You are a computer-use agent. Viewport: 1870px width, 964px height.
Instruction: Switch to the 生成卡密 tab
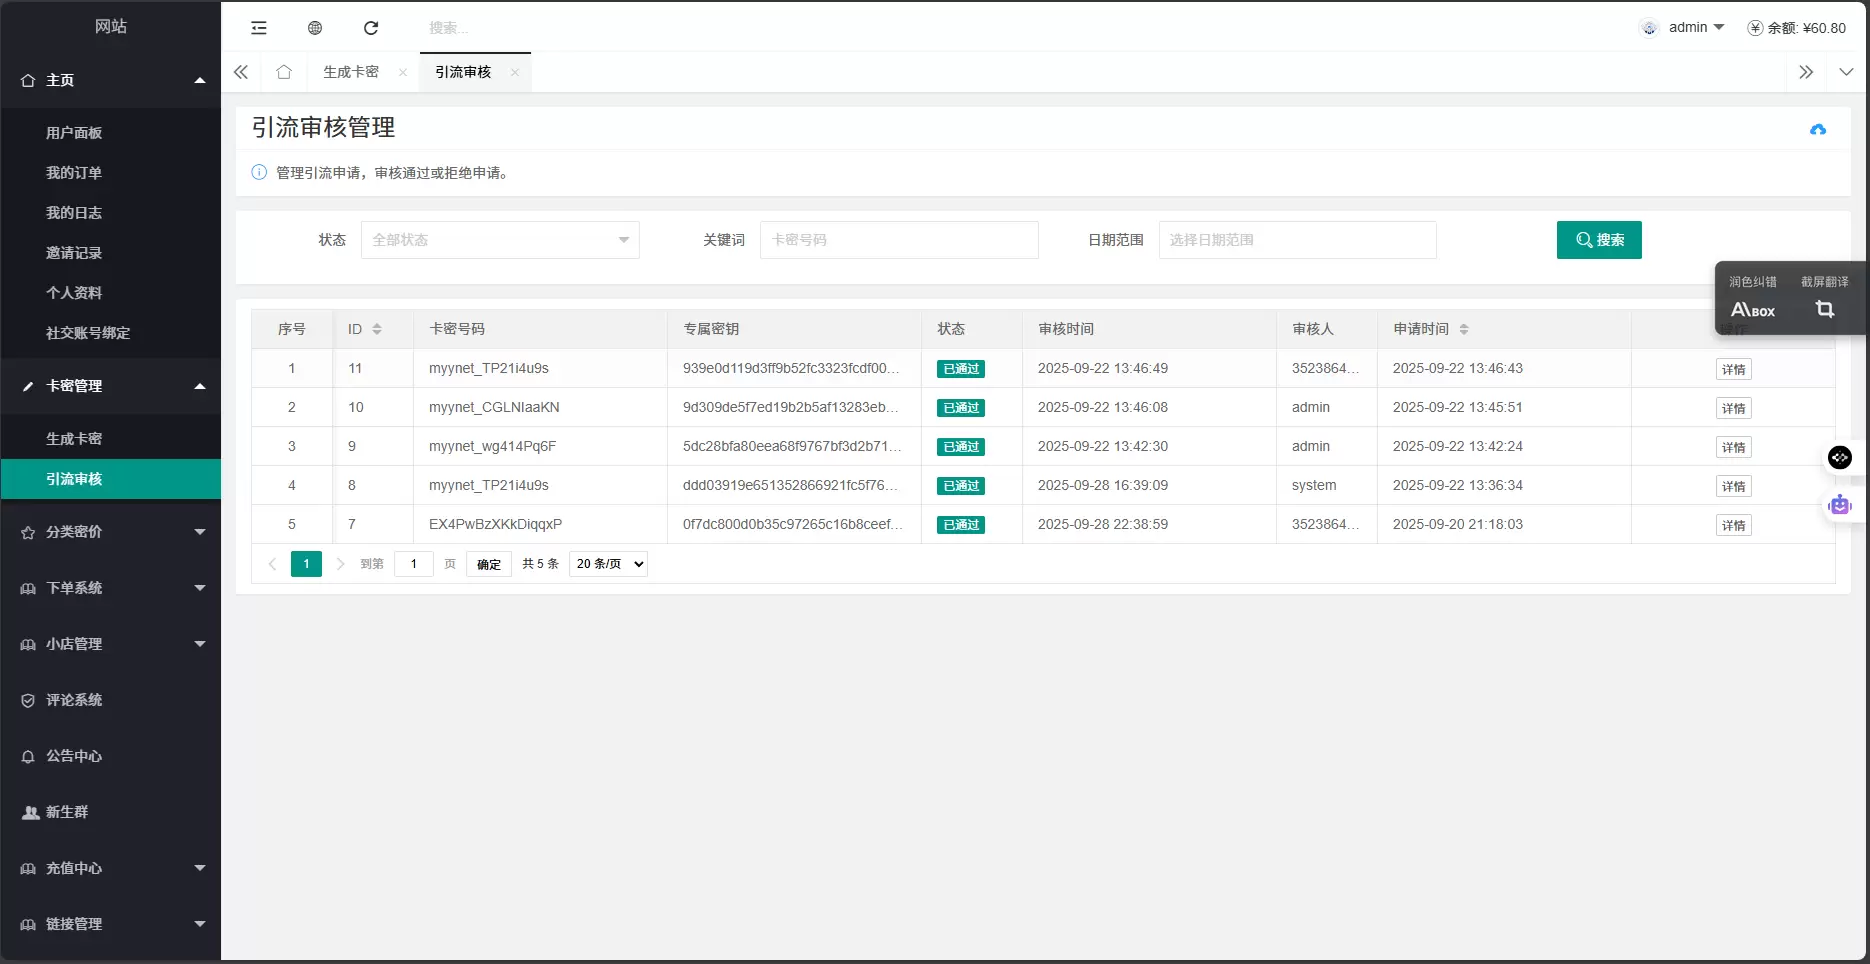pos(351,72)
